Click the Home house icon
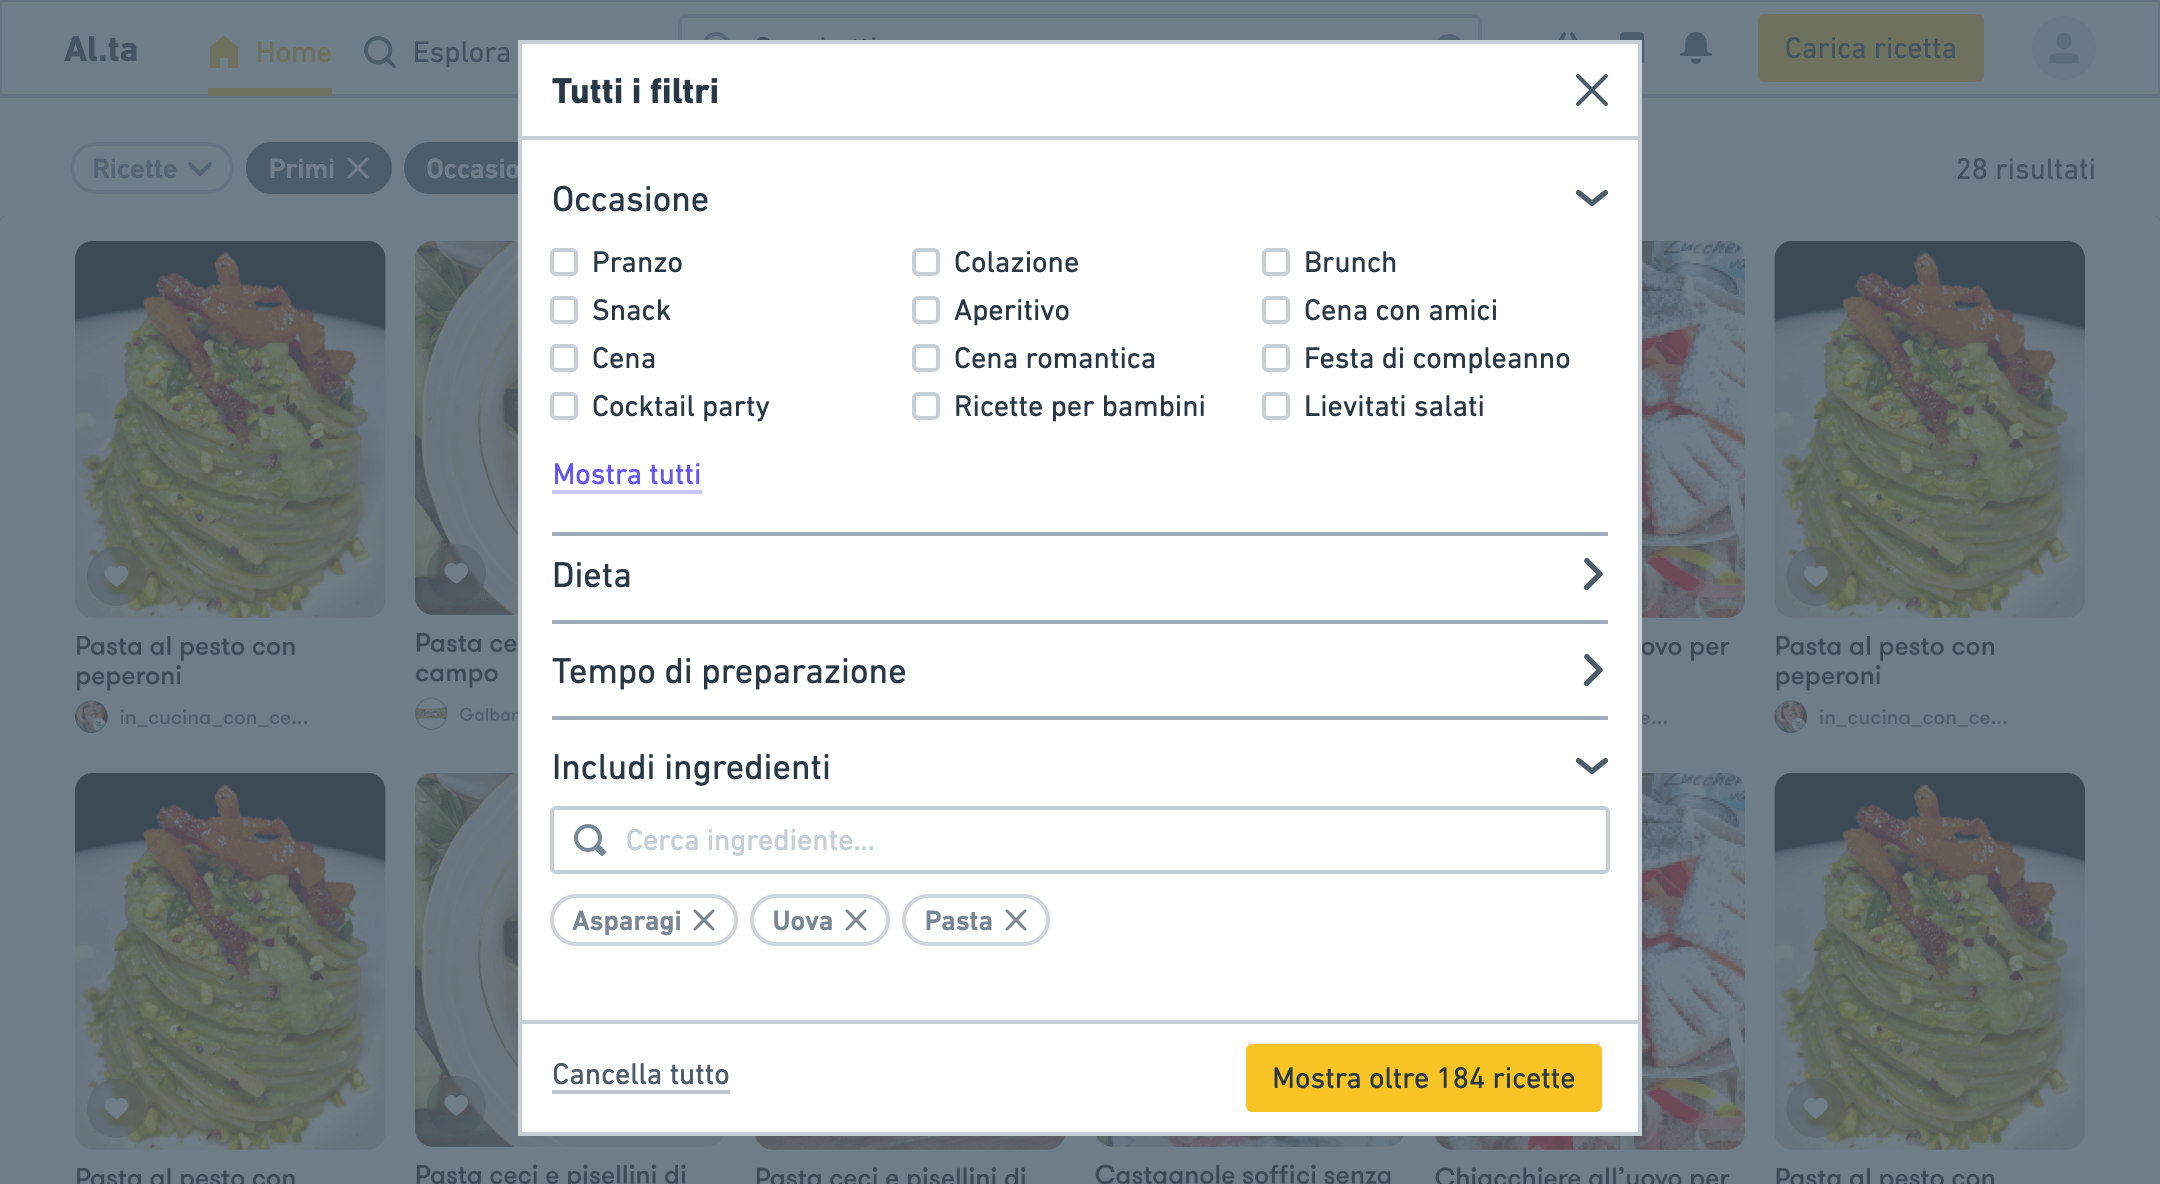Viewport: 2160px width, 1184px height. (x=224, y=52)
